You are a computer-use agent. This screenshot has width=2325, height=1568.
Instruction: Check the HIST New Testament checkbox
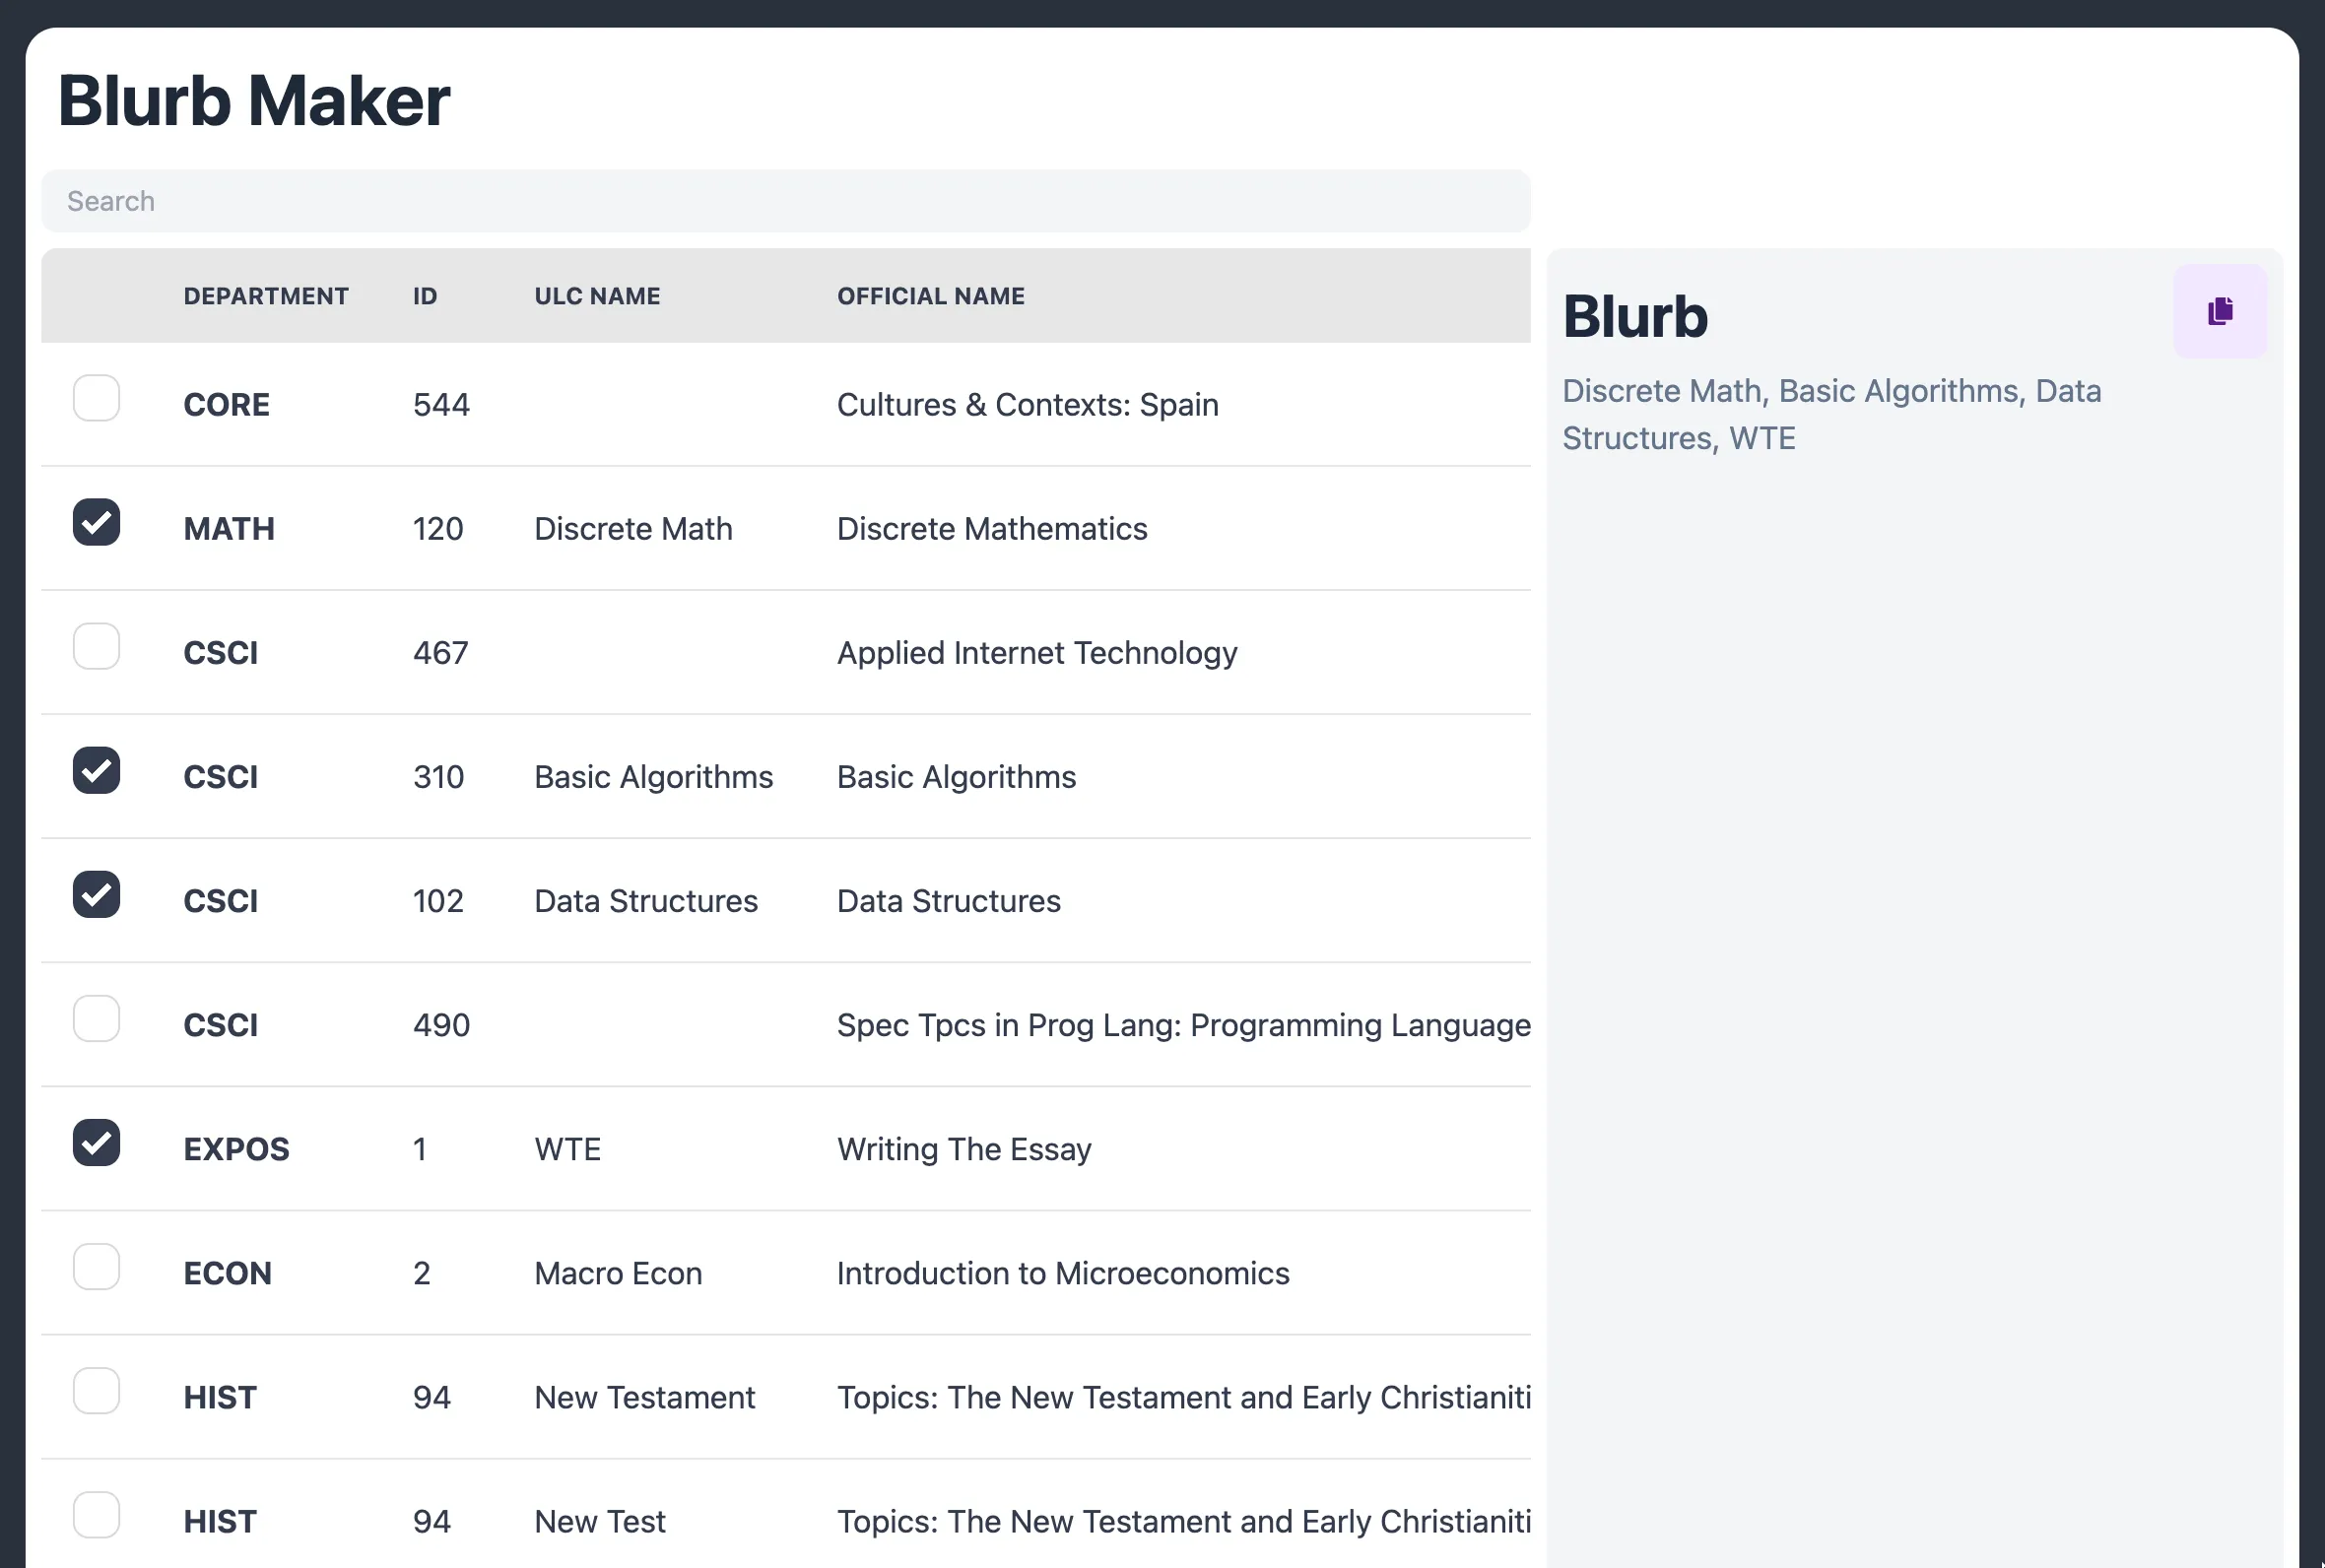(x=96, y=1390)
